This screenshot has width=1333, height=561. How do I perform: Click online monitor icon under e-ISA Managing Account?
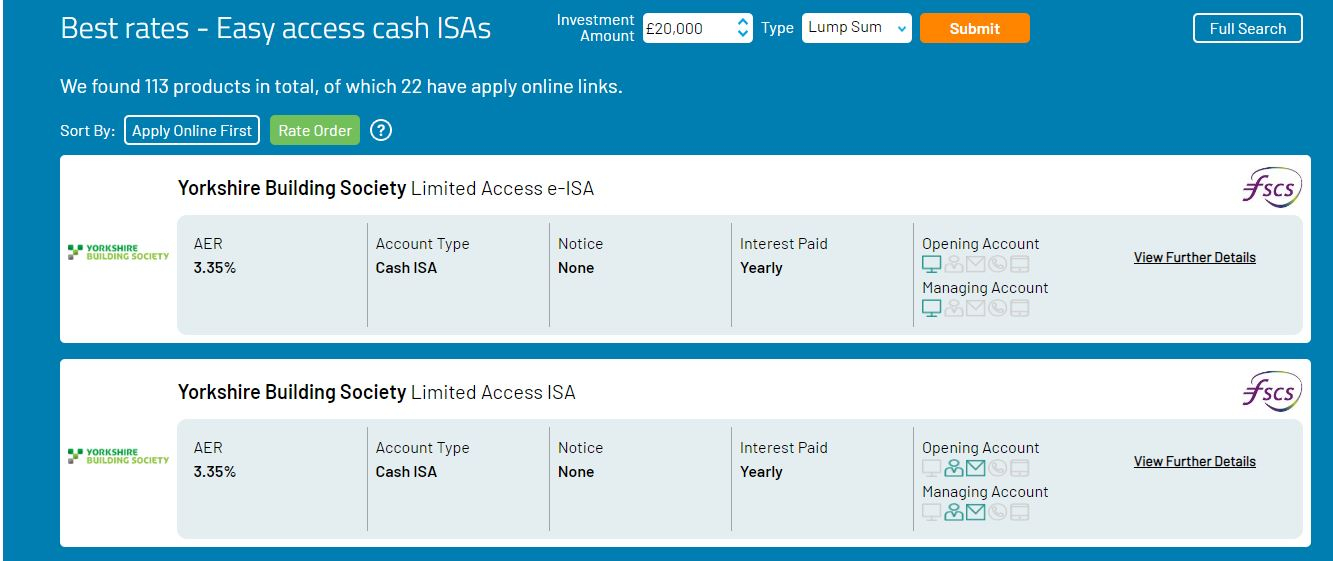[931, 308]
